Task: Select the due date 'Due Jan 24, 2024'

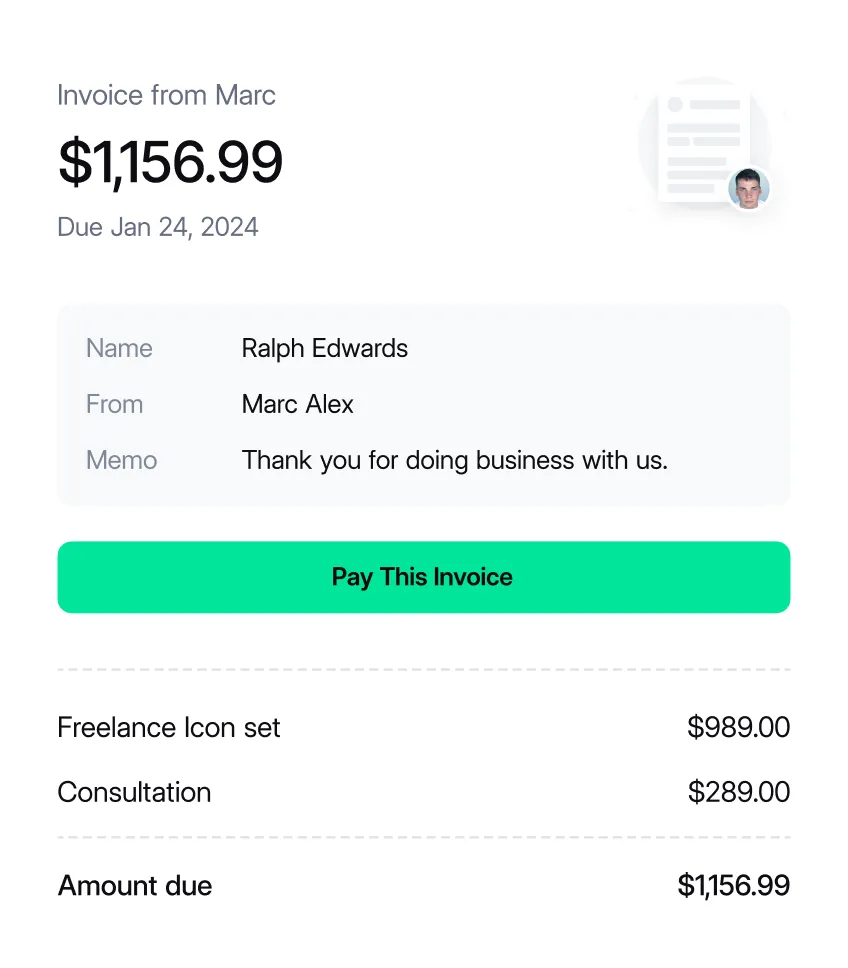Action: click(158, 227)
